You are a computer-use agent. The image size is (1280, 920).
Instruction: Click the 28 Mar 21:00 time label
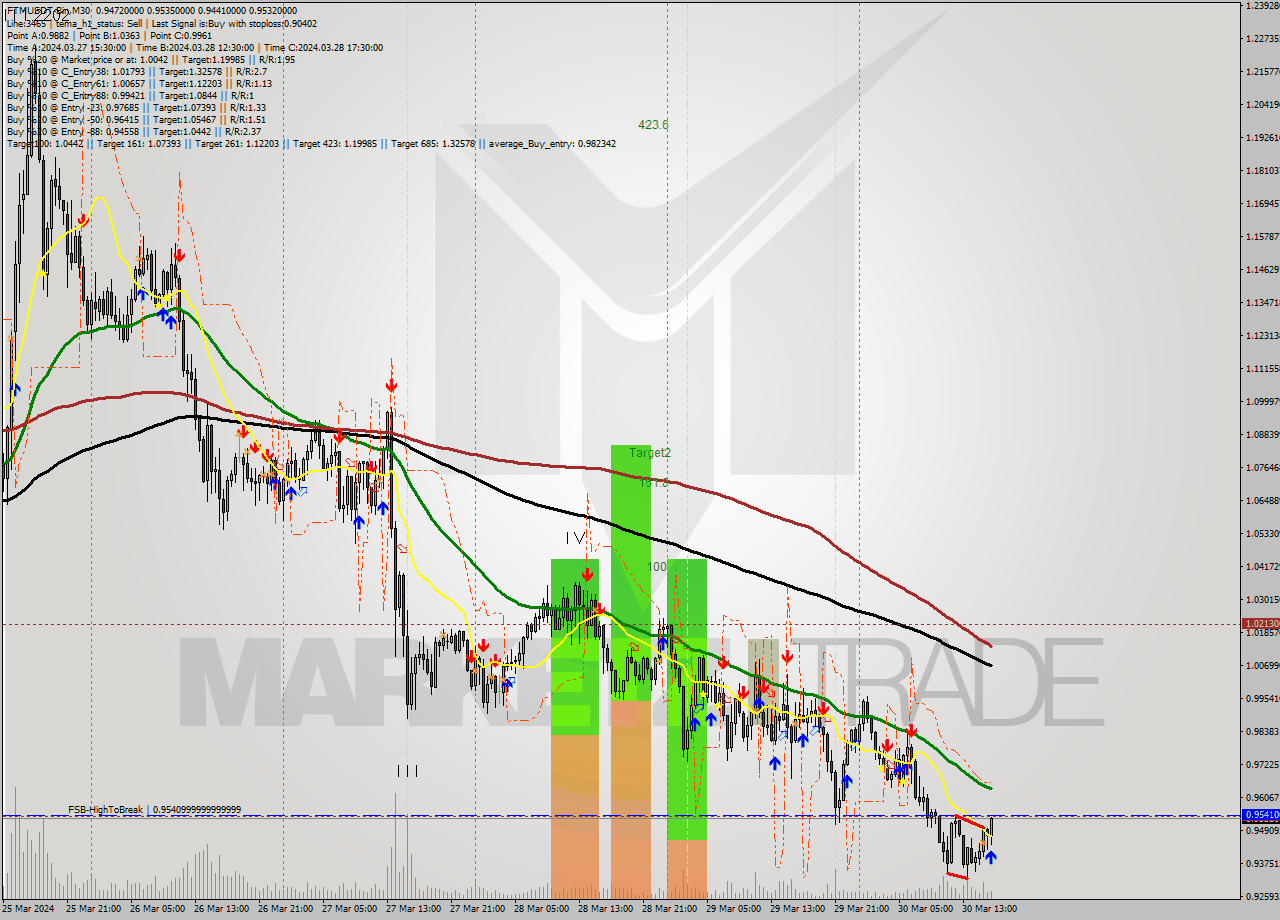[x=668, y=909]
